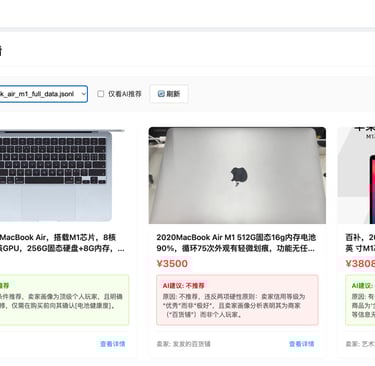Viewport: 375px width, 366px height.
Task: Open the silver MacBook lid product image
Action: point(237,175)
